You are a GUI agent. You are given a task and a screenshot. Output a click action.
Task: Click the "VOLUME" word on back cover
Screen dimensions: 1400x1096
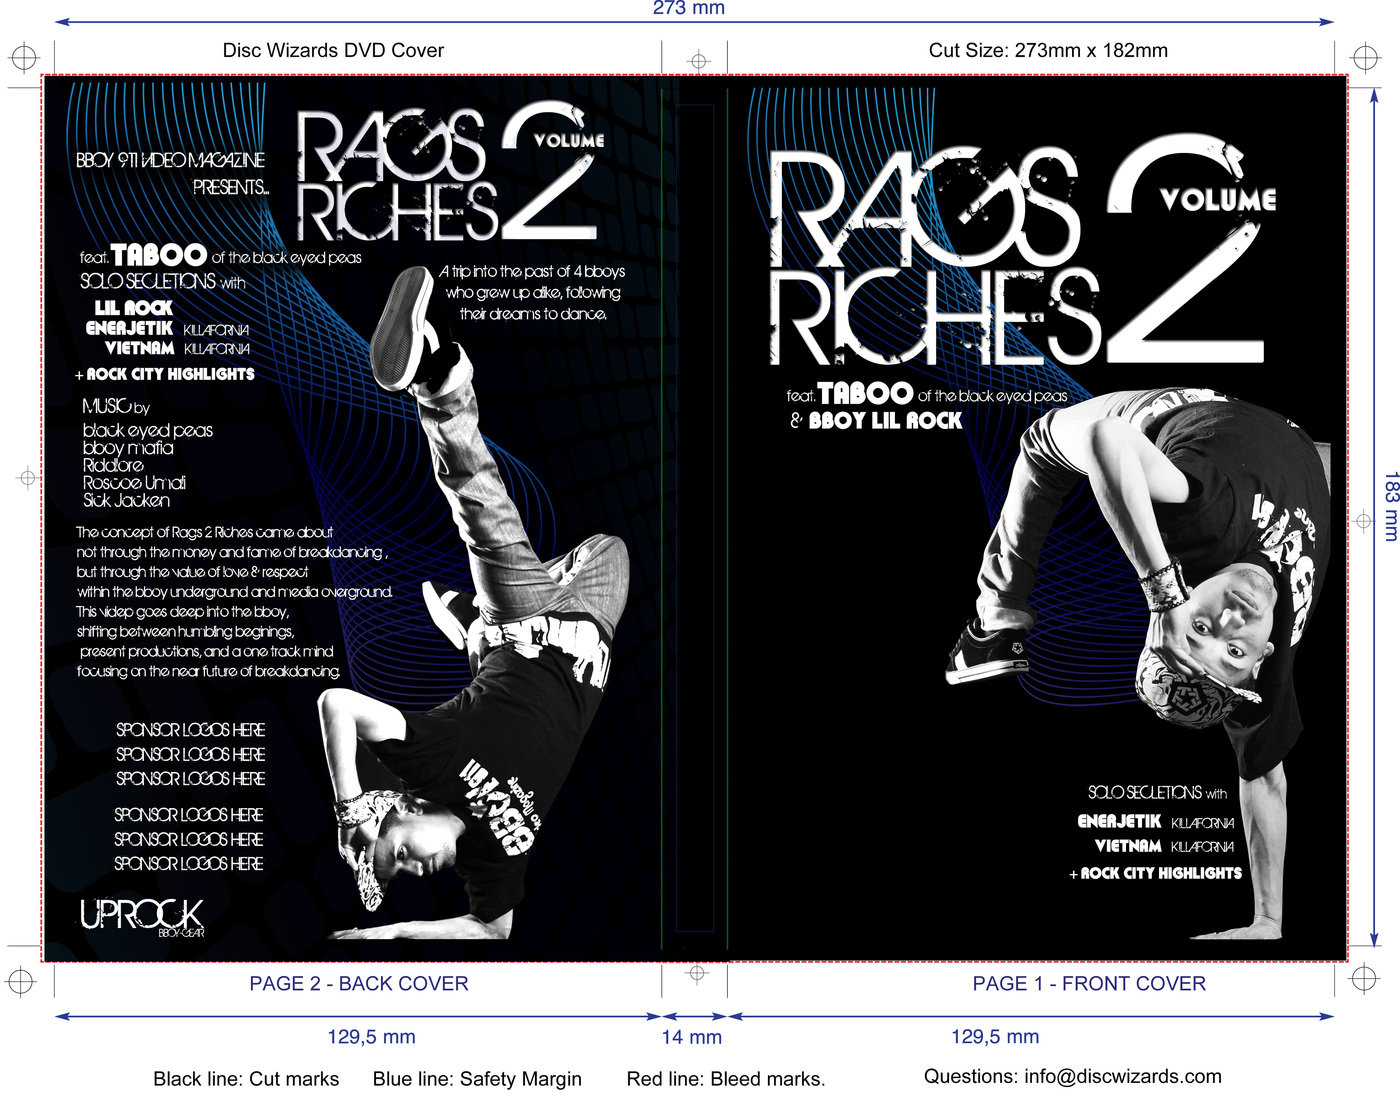pyautogui.click(x=569, y=141)
